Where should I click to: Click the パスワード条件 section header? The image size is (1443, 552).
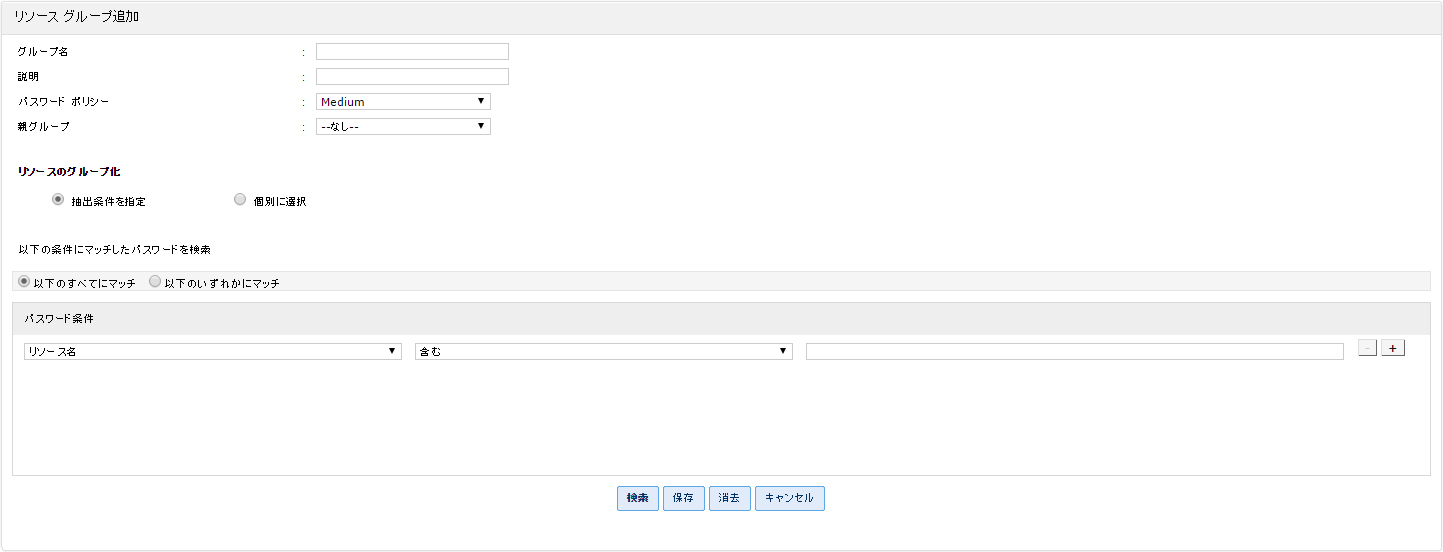pyautogui.click(x=59, y=318)
